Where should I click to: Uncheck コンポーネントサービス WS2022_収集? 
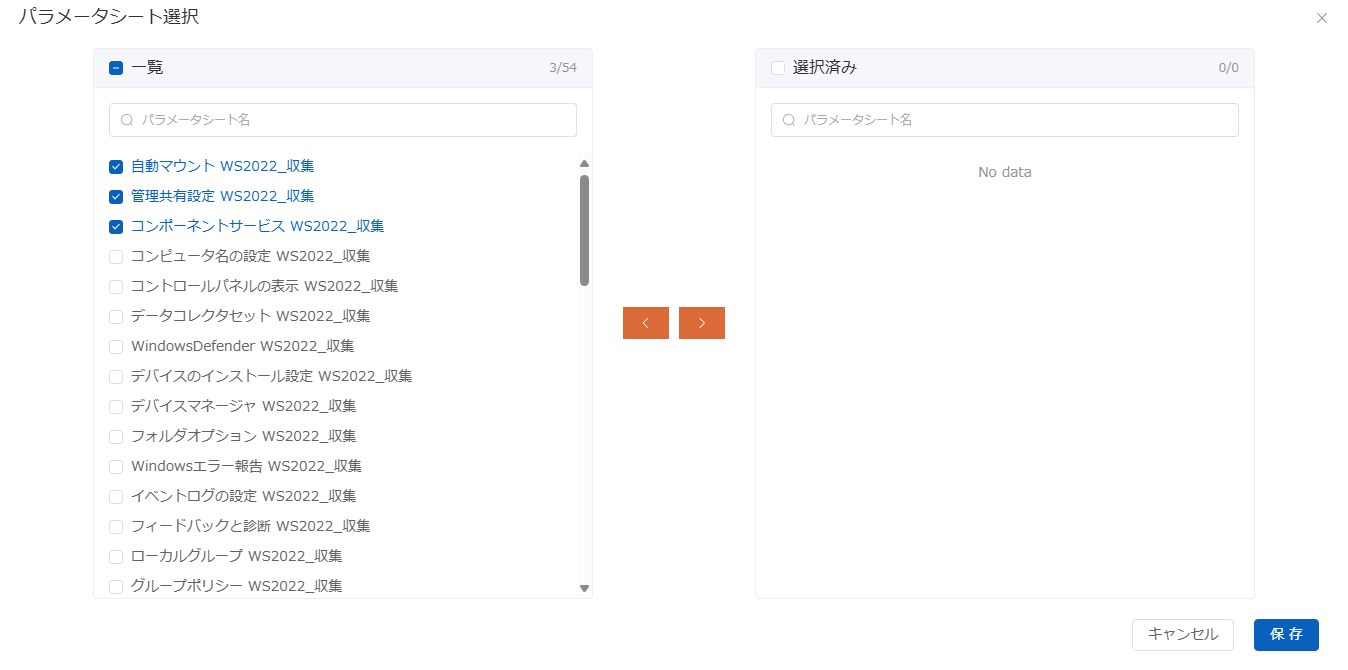[x=116, y=227]
